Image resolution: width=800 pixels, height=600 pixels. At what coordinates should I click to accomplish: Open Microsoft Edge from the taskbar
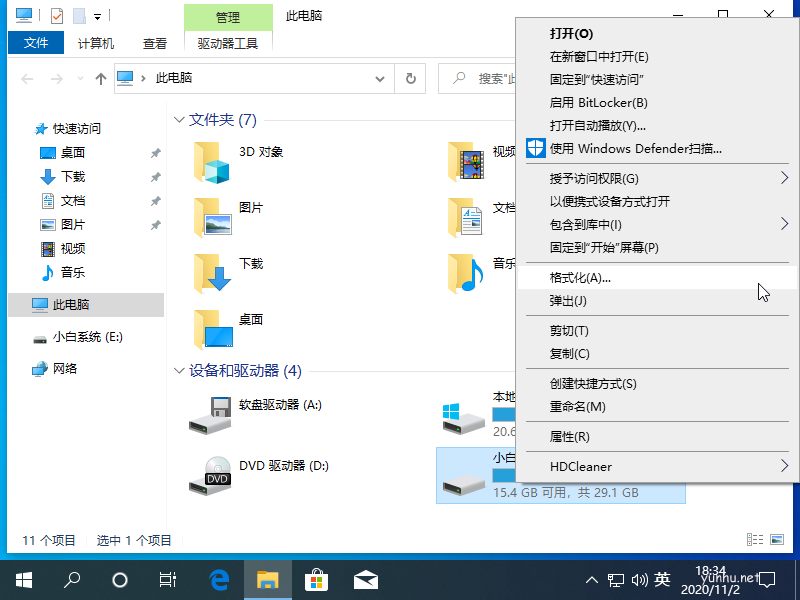coord(219,579)
